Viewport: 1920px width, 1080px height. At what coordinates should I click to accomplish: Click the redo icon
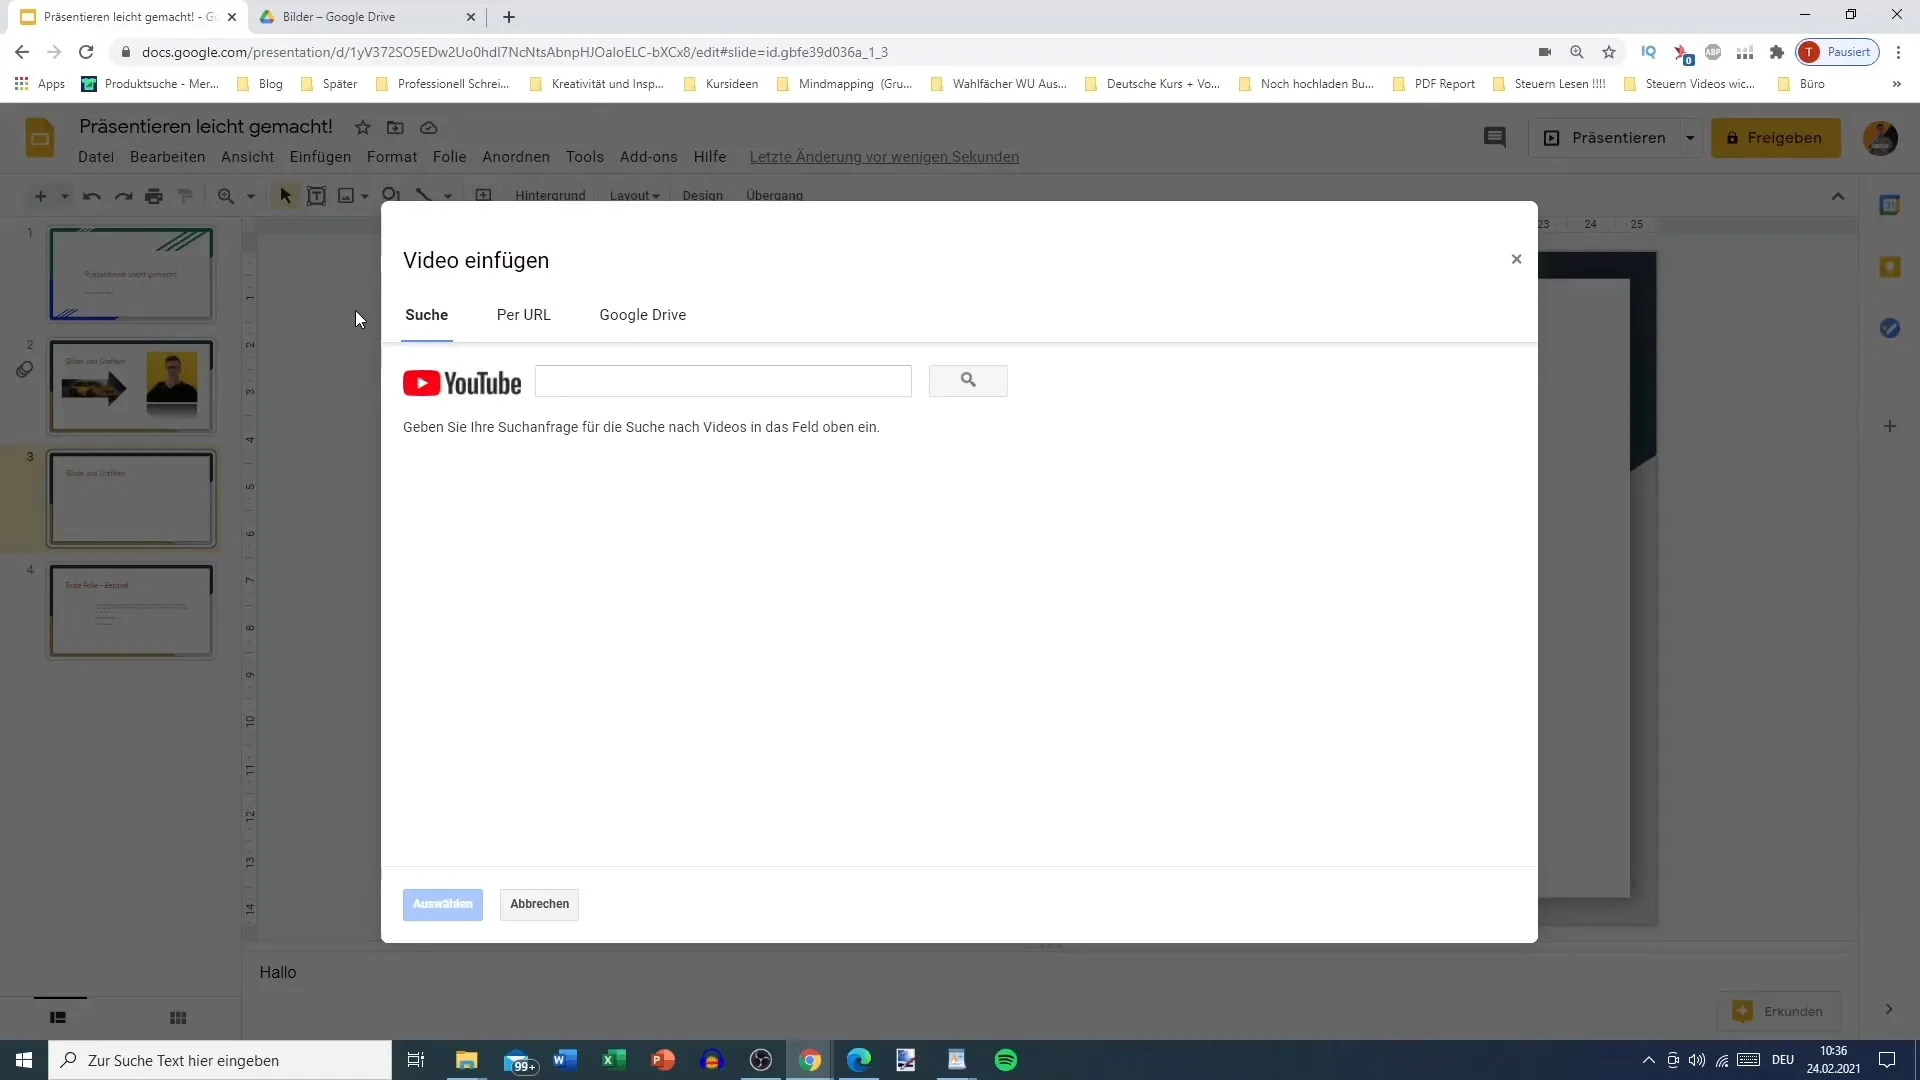[123, 196]
